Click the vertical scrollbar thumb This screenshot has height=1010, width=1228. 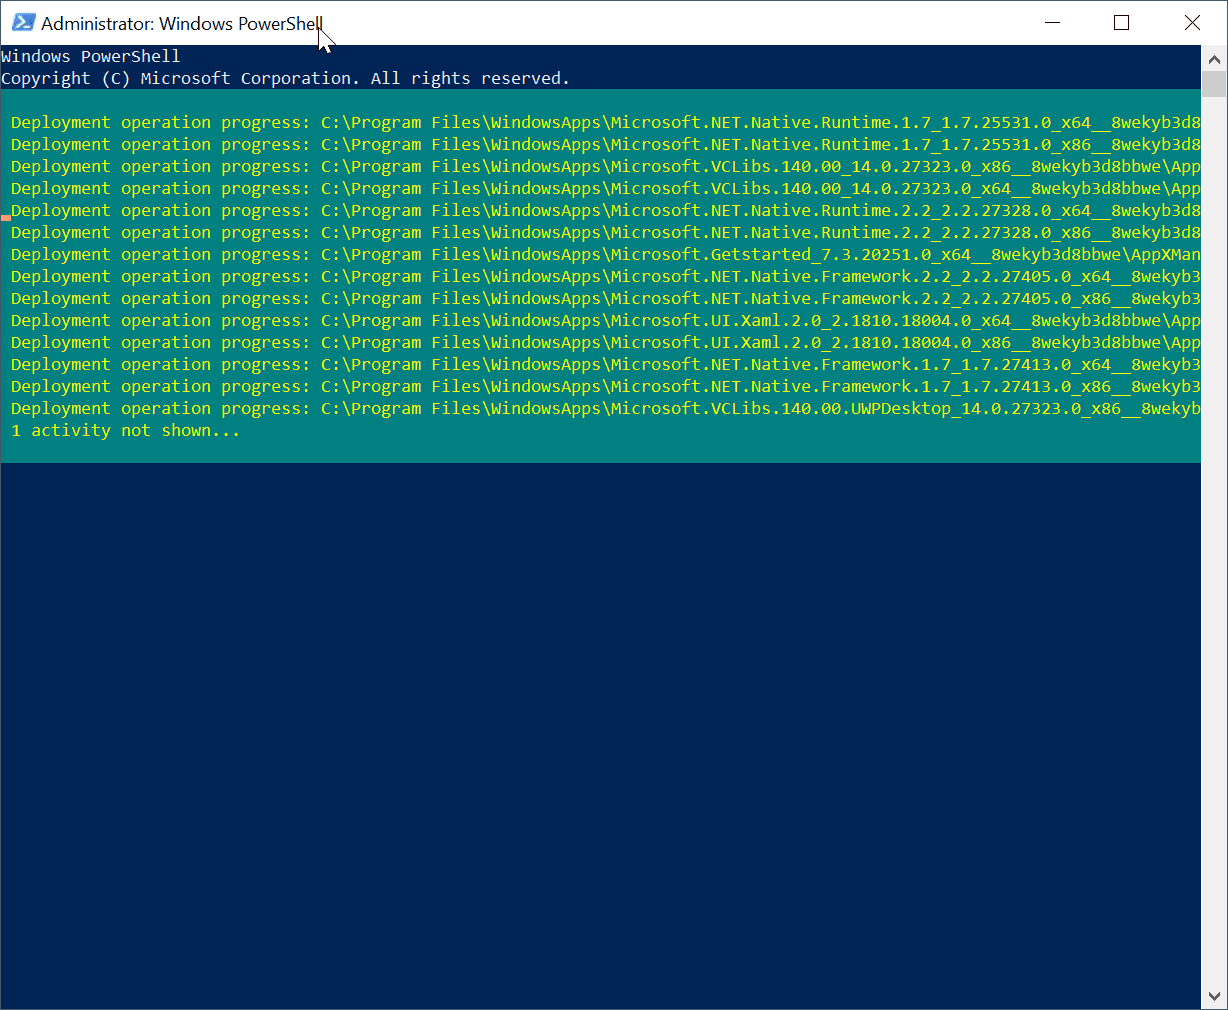pyautogui.click(x=1214, y=84)
